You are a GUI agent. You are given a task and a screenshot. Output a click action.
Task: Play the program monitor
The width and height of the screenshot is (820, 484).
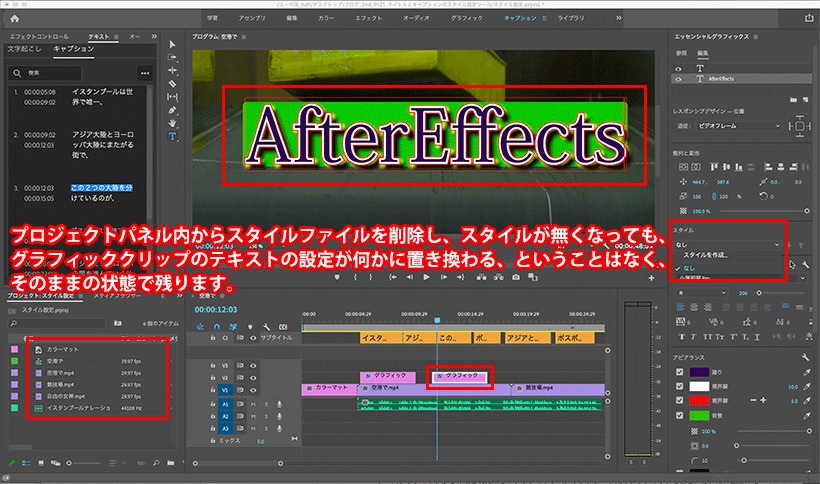pos(426,277)
